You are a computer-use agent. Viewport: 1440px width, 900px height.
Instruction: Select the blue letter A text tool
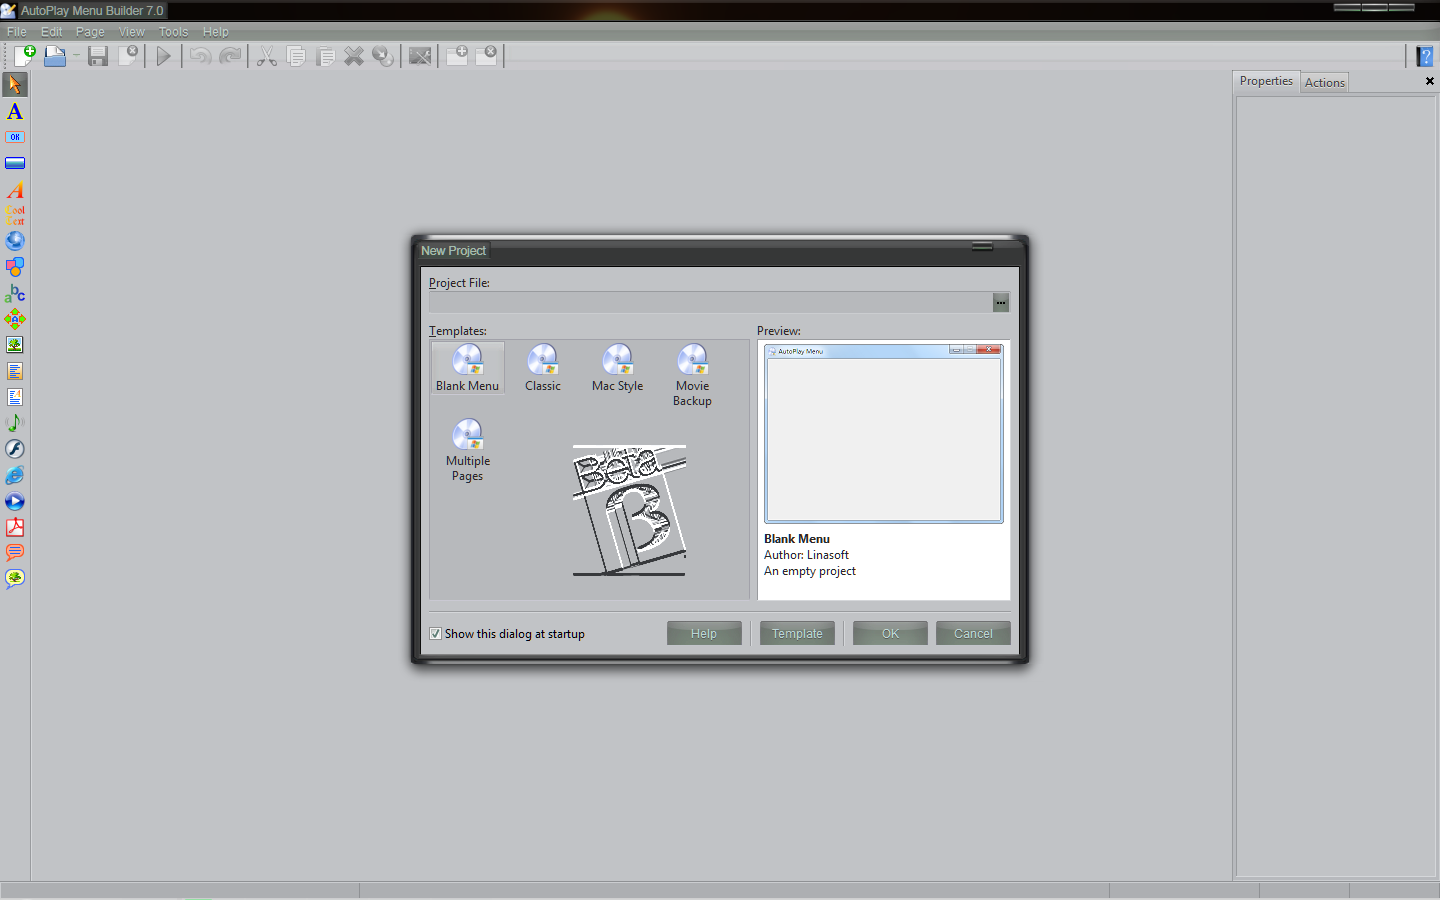(x=15, y=111)
